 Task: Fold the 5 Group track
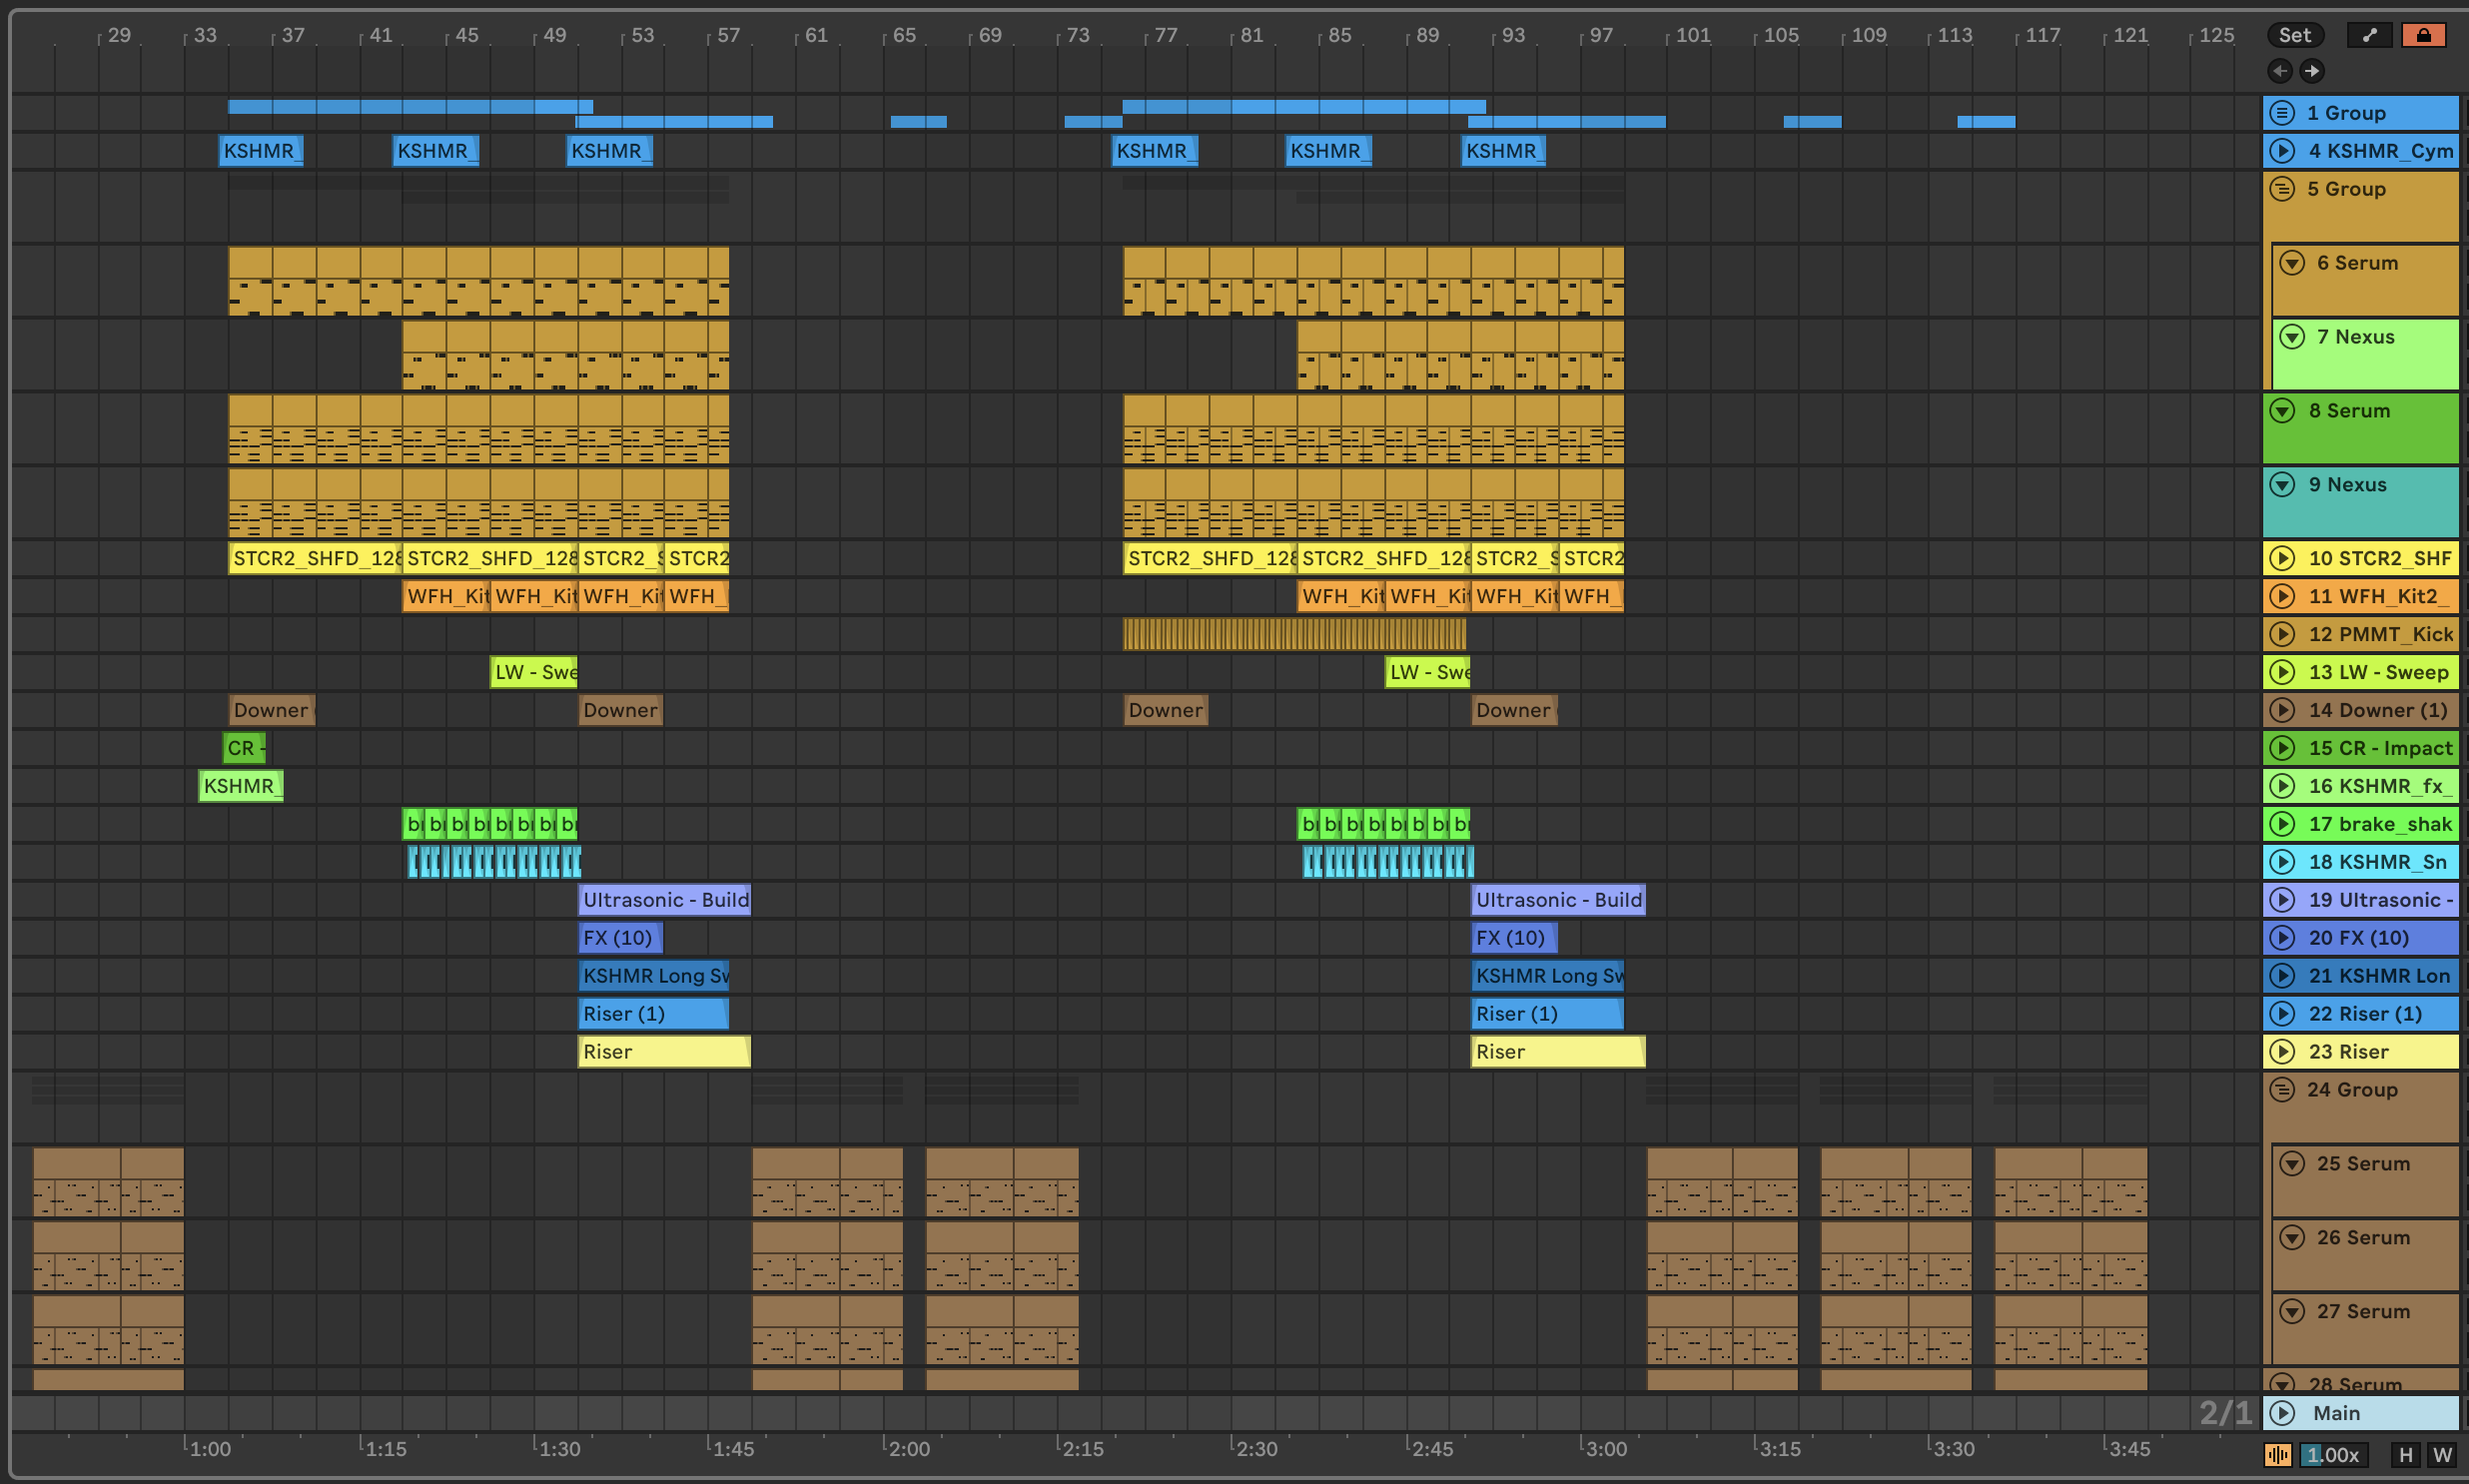2282,189
